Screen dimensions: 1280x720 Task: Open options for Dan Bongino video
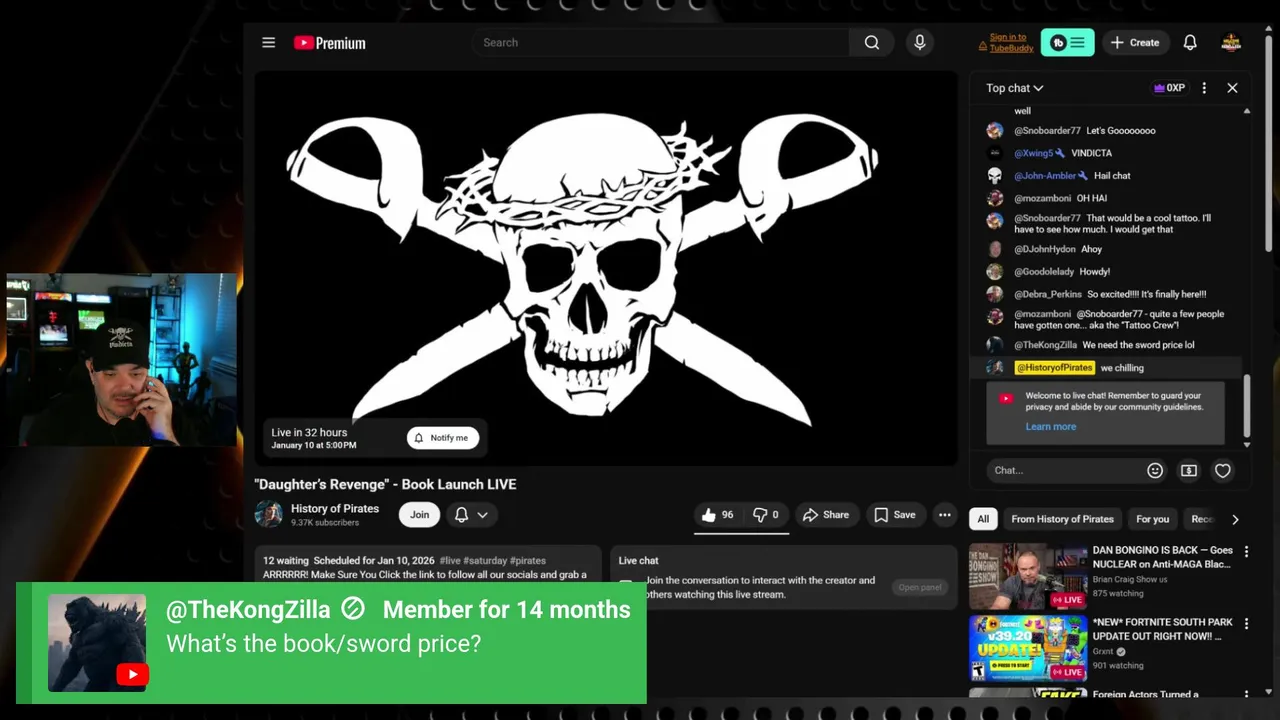1246,551
